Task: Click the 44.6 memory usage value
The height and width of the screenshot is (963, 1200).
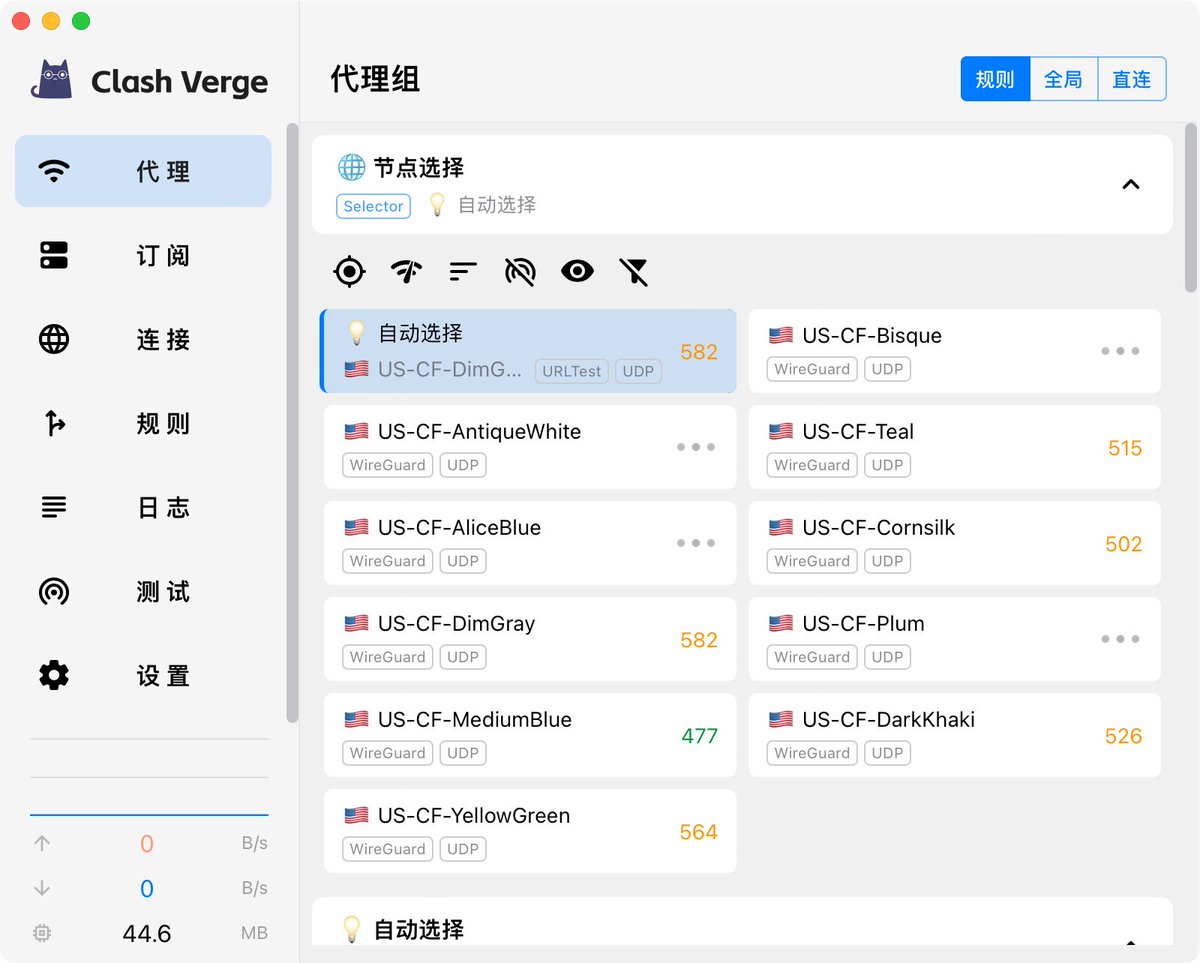Action: point(147,934)
